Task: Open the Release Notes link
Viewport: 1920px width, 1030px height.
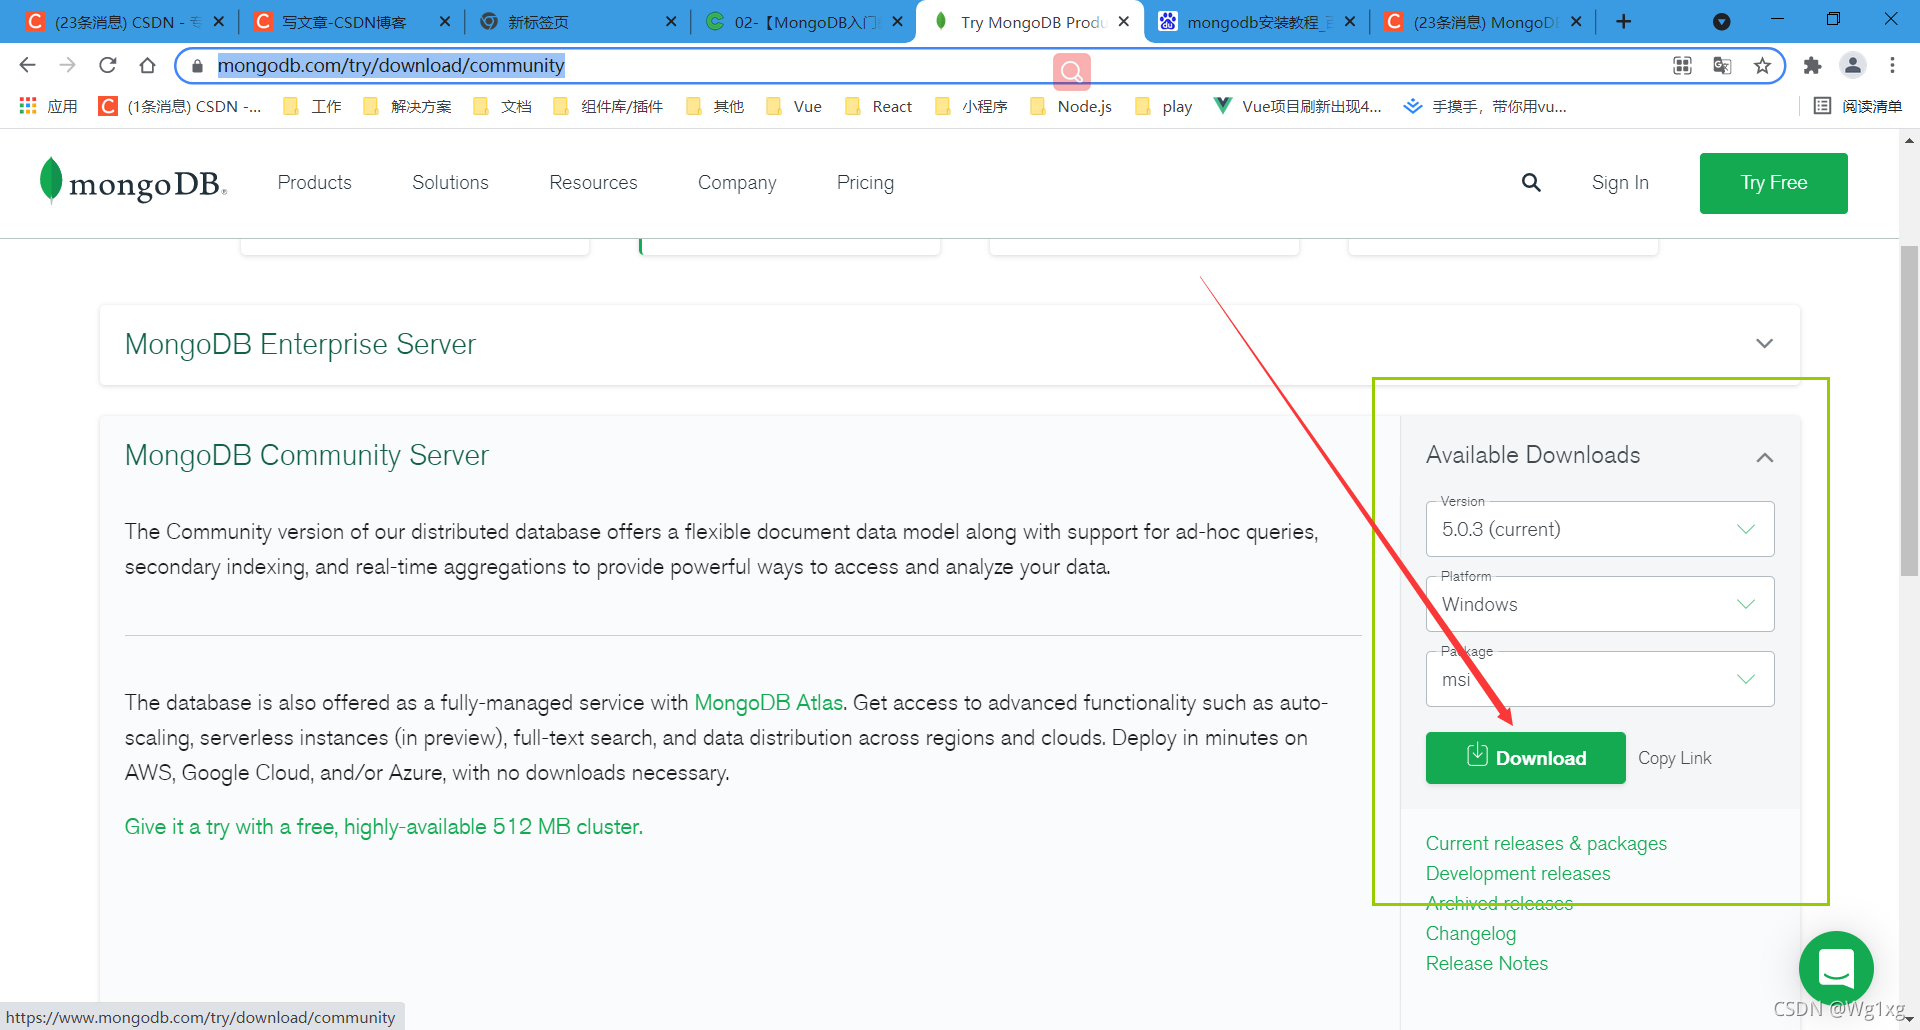Action: coord(1486,964)
